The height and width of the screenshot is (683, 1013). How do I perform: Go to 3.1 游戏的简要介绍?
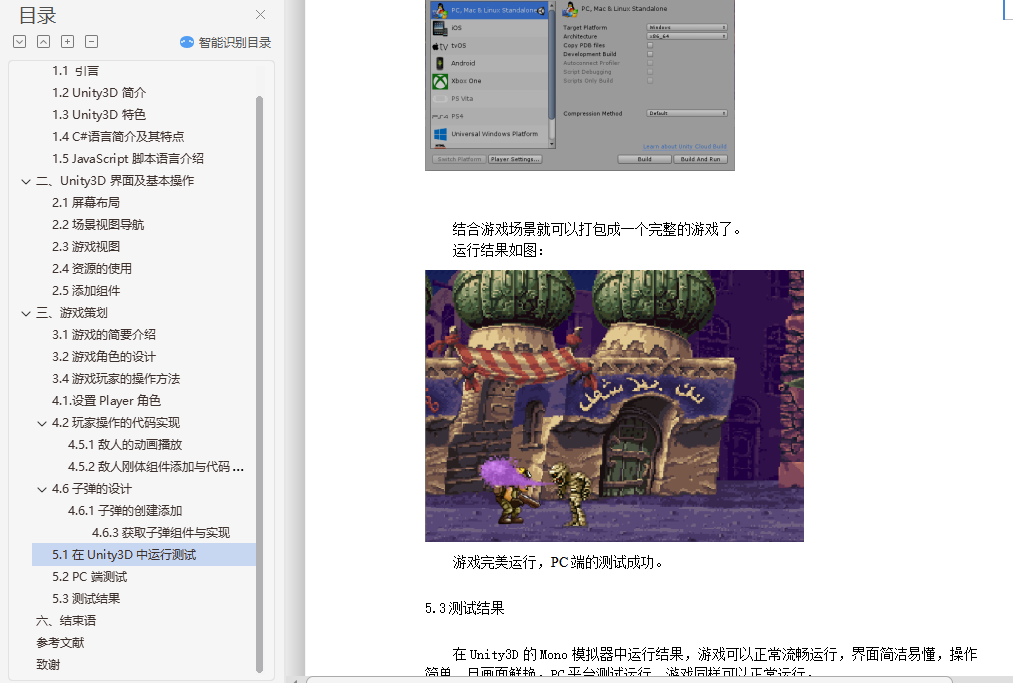(x=104, y=335)
